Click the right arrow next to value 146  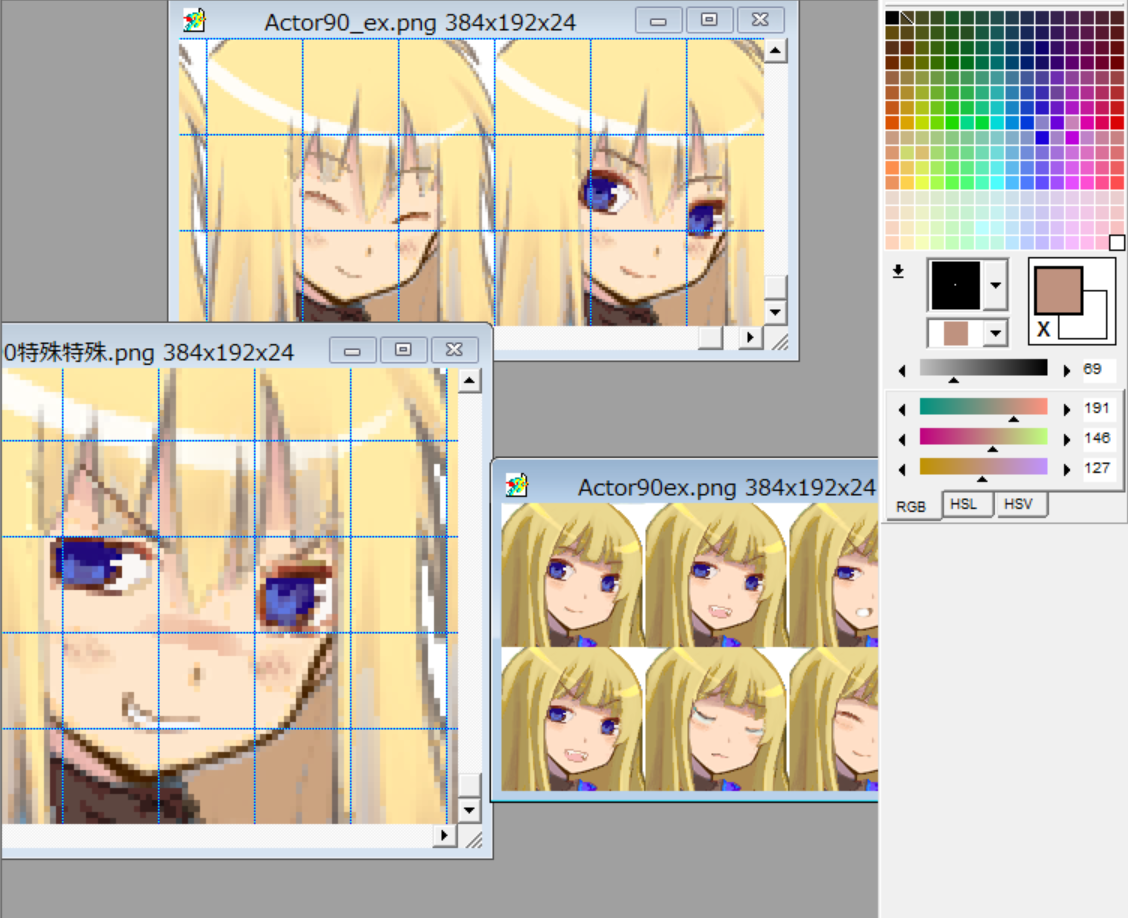(1066, 440)
